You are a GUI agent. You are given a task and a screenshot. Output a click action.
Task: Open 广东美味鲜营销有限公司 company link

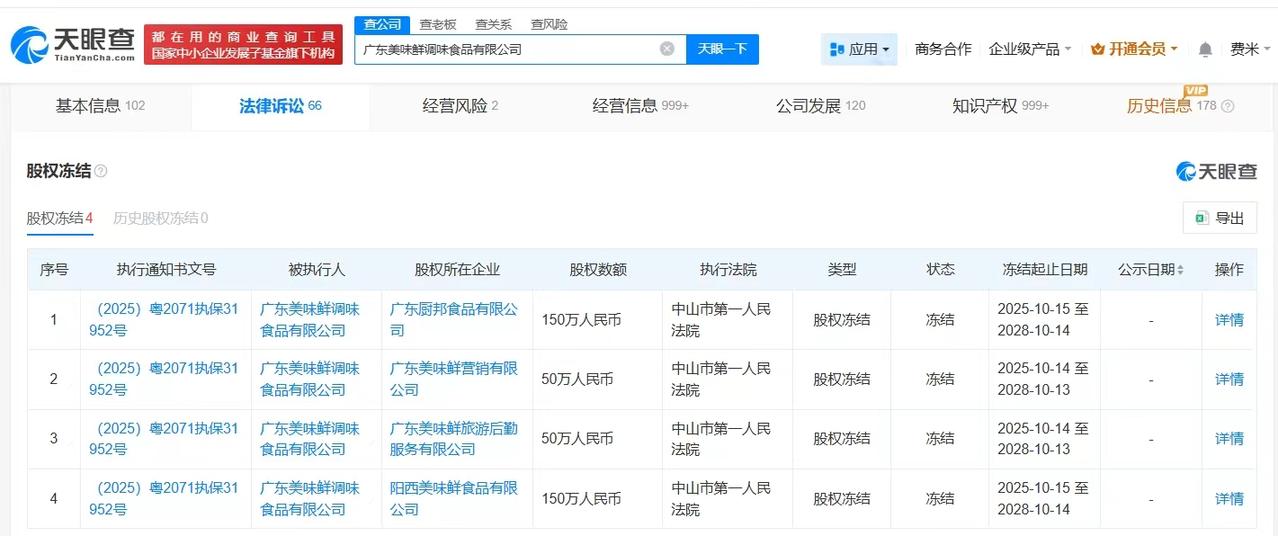[x=454, y=379]
